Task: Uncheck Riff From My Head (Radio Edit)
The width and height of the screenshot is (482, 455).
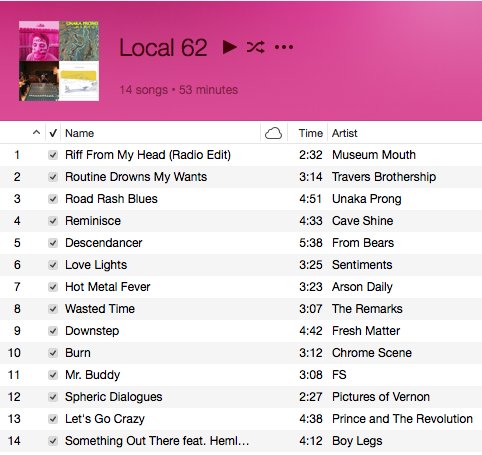Action: 53,155
